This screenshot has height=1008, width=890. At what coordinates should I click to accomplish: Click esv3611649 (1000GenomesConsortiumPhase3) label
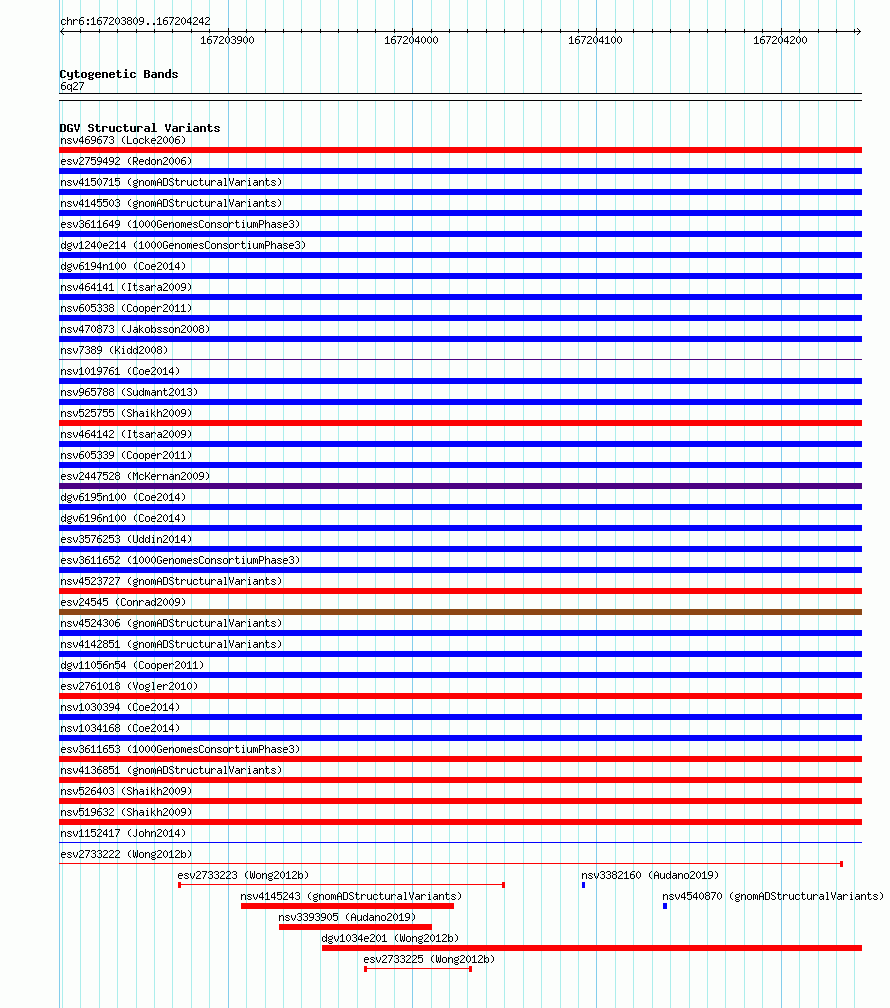[x=180, y=224]
